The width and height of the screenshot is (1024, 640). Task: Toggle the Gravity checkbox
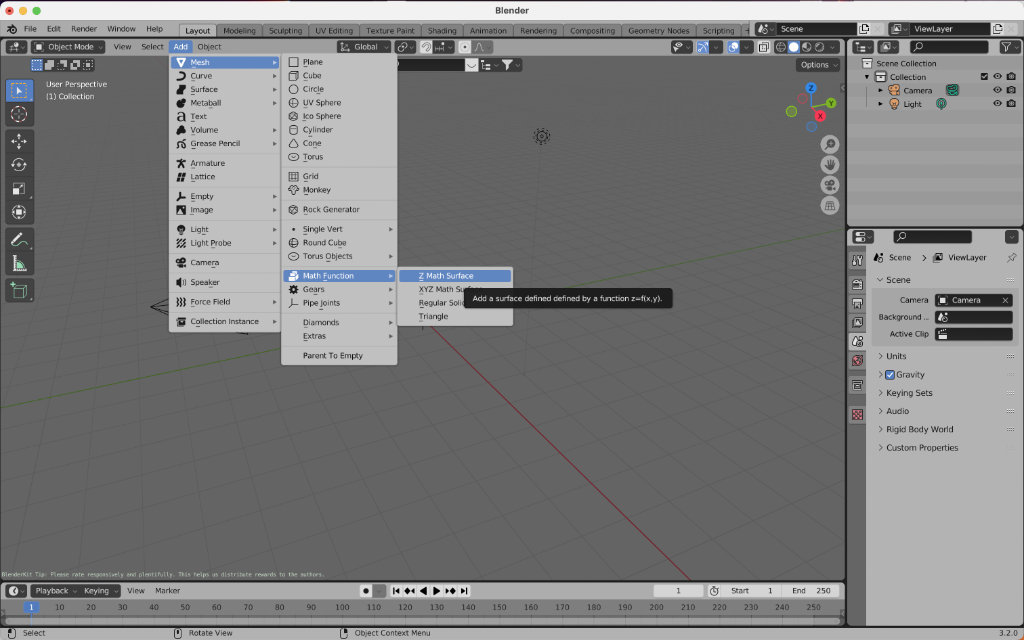890,375
